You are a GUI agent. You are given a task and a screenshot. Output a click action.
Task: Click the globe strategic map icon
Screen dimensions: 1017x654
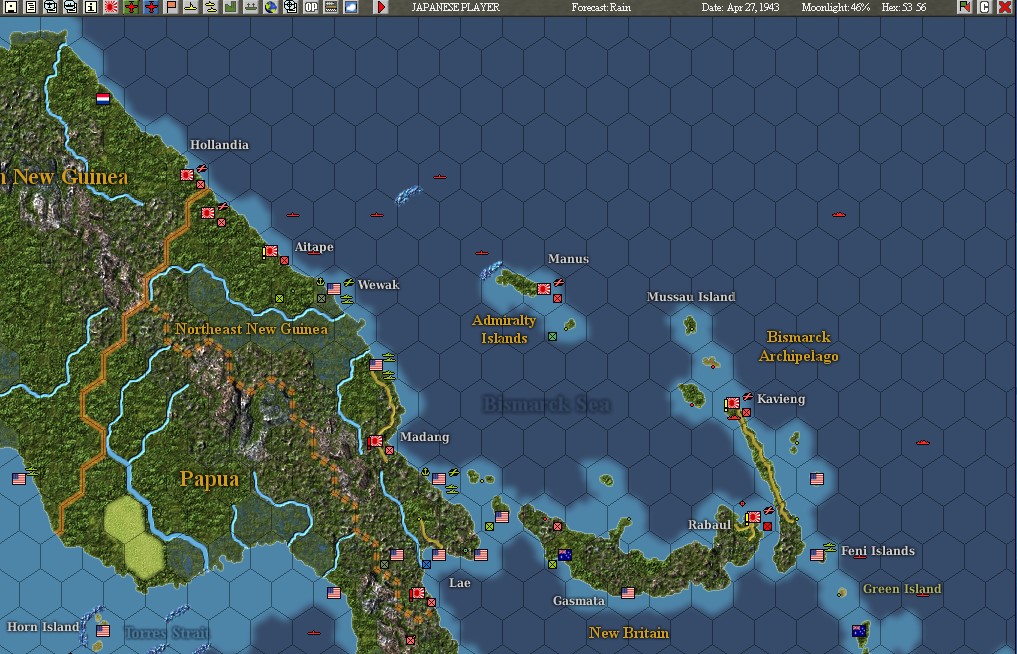272,9
